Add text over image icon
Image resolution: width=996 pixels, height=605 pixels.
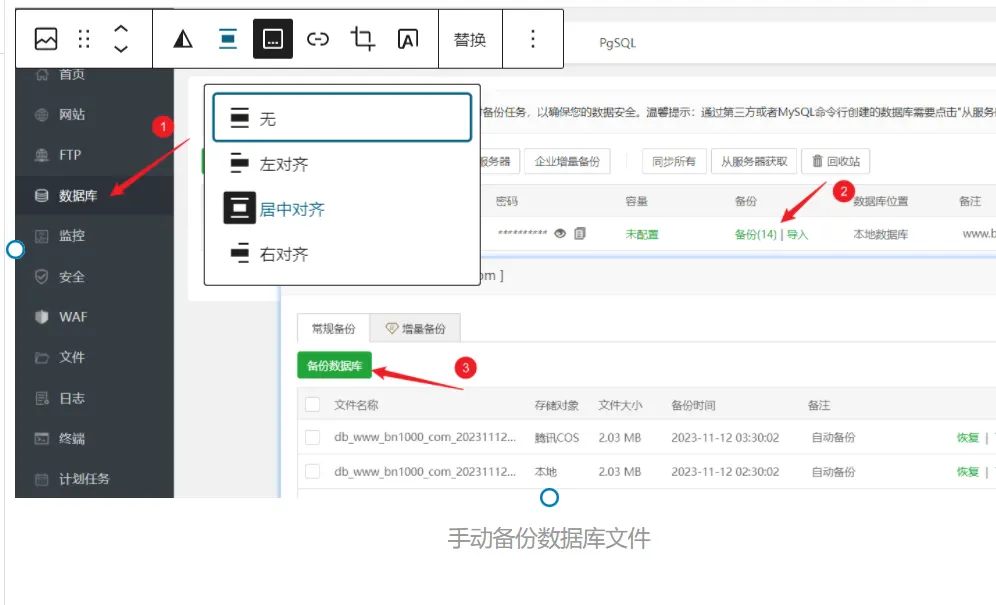point(408,39)
